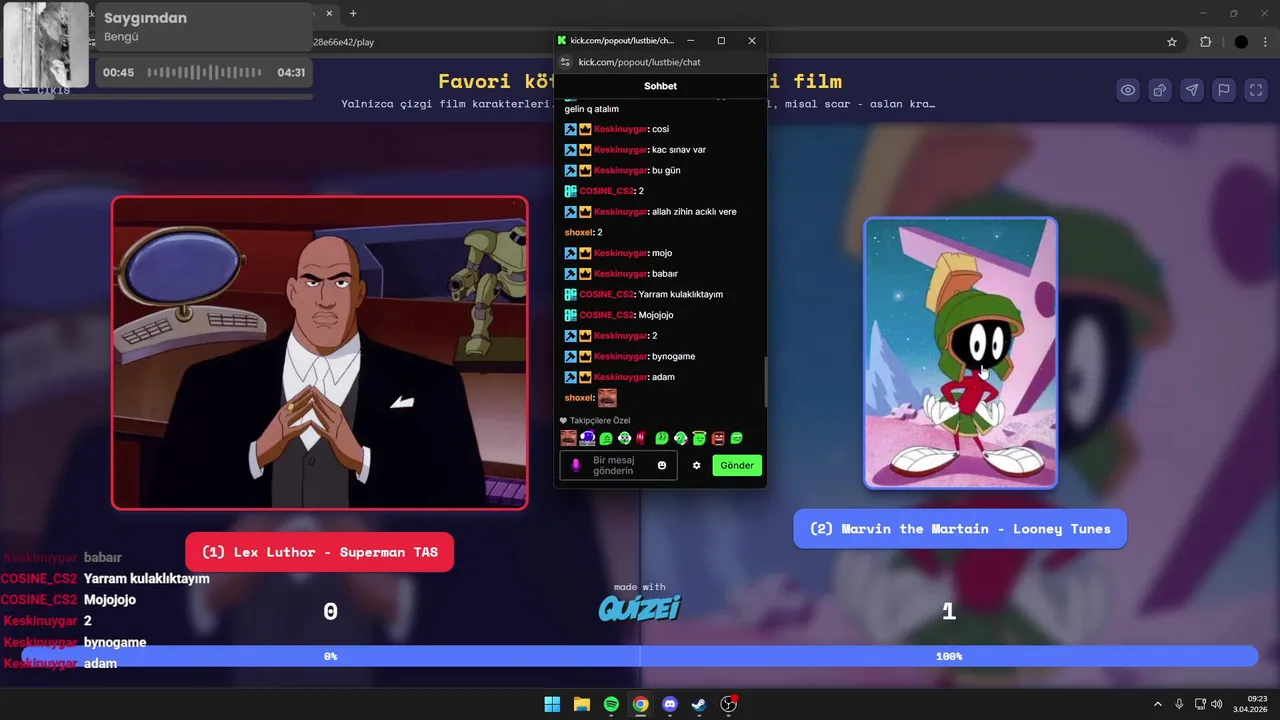Select the green emote with white headphones

[x=624, y=438]
